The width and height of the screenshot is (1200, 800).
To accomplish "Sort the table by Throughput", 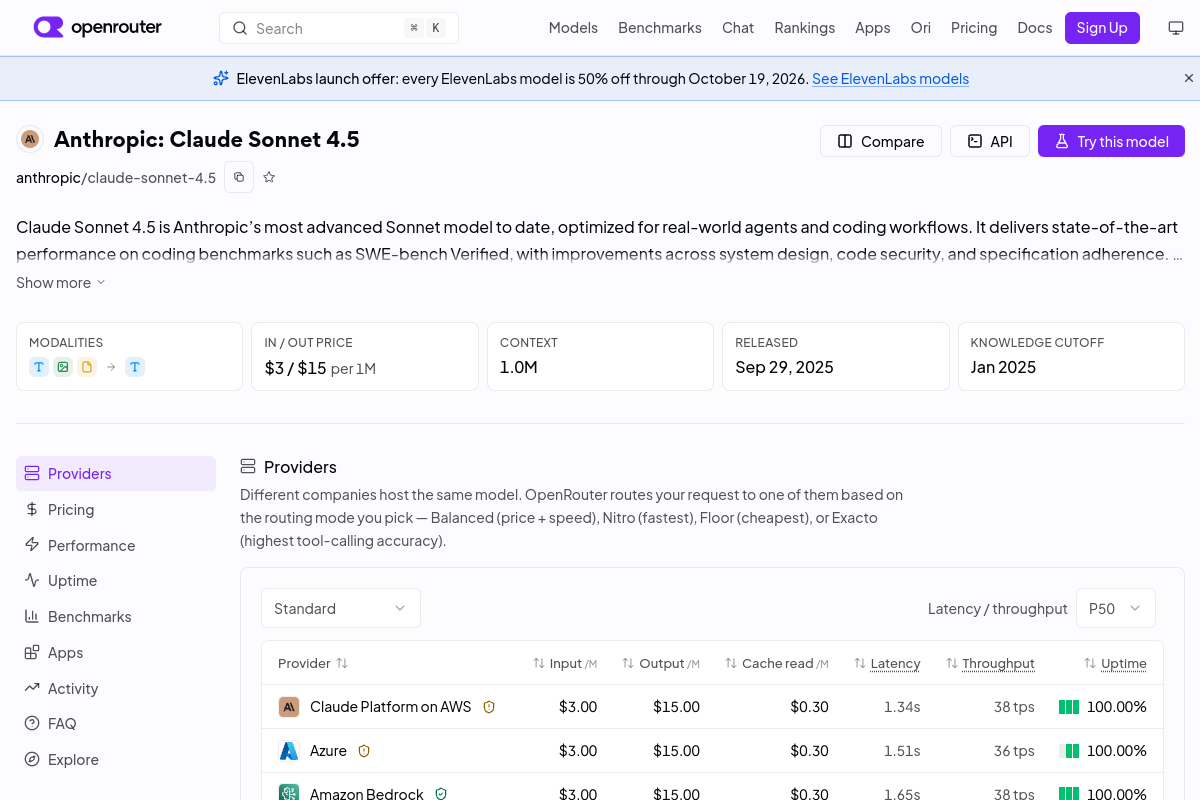I will coord(989,663).
